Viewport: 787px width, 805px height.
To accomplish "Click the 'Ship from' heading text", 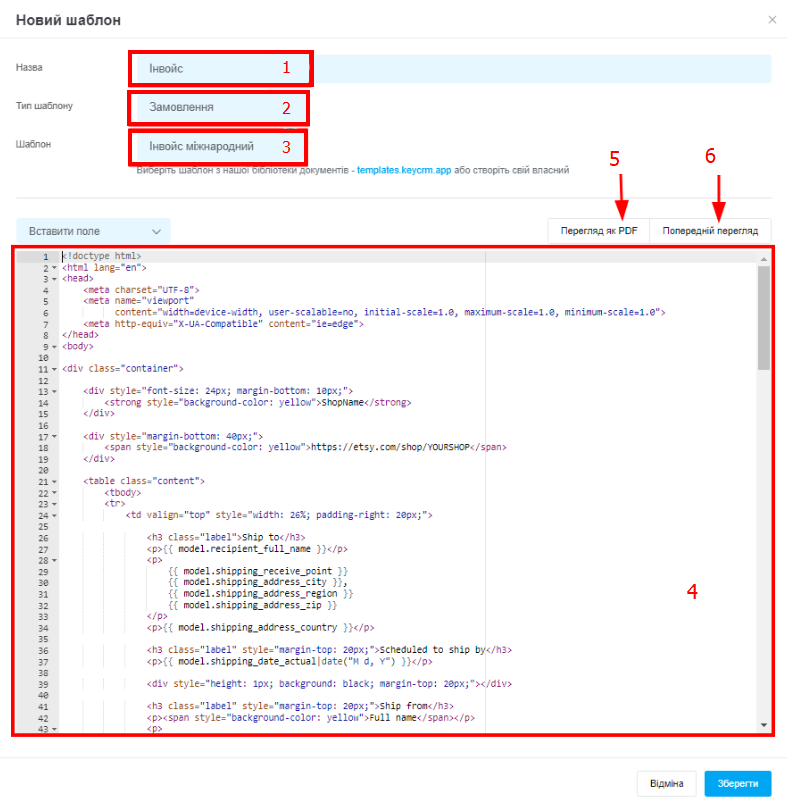I will [x=404, y=706].
